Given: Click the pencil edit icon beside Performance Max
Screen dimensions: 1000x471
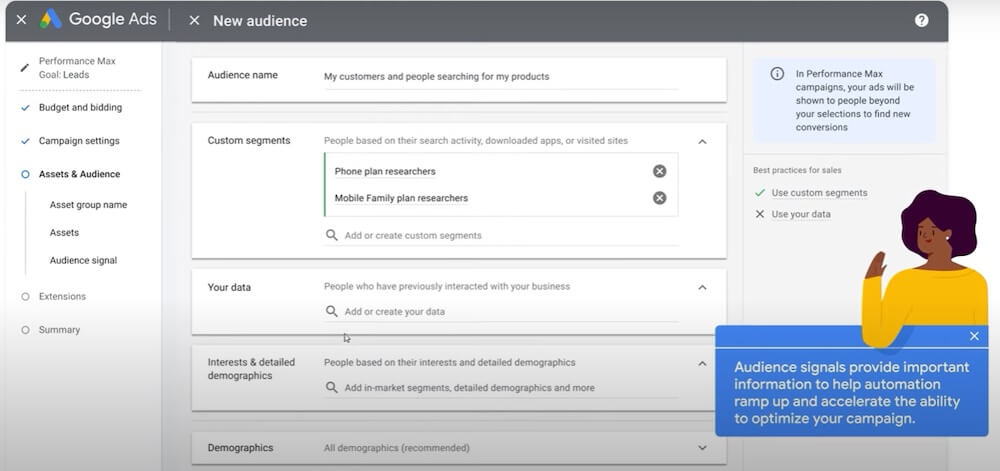Looking at the screenshot, I should point(24,68).
